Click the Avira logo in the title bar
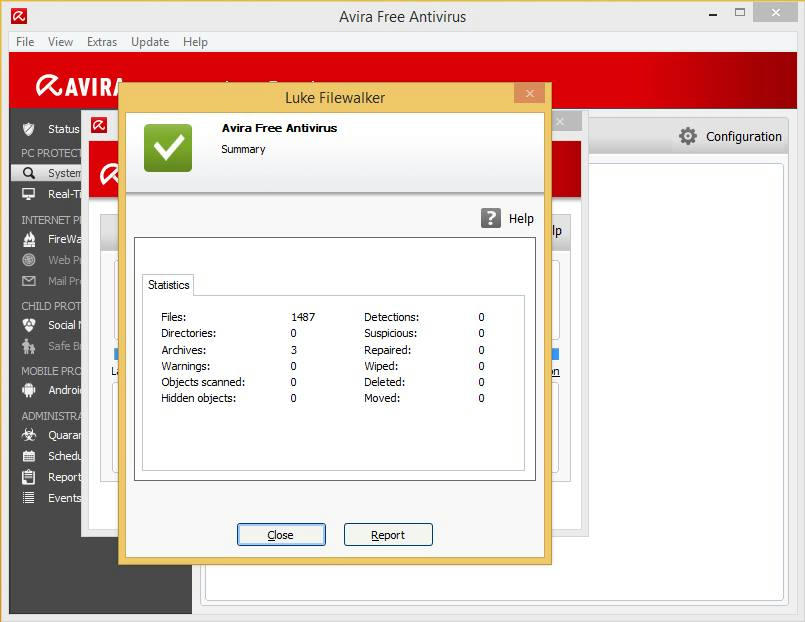 [19, 16]
